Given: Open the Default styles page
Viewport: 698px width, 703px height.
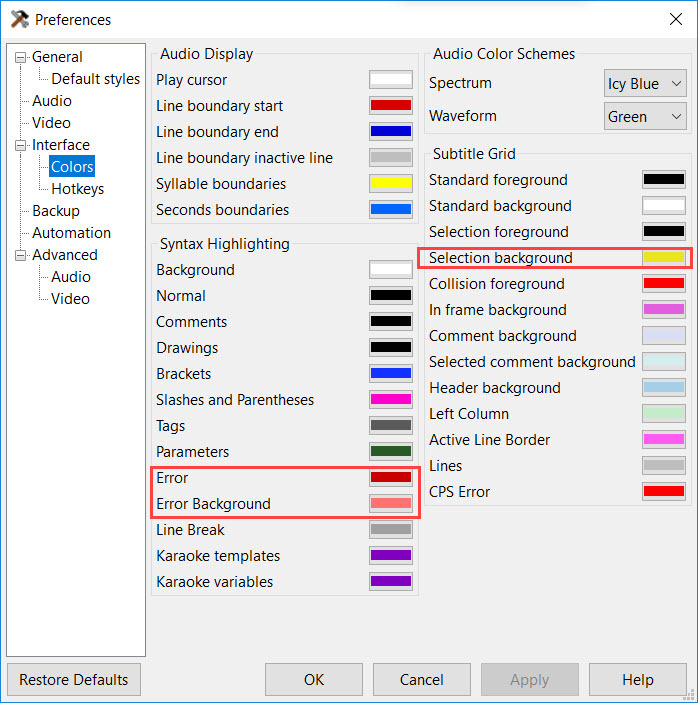Looking at the screenshot, I should pos(95,79).
